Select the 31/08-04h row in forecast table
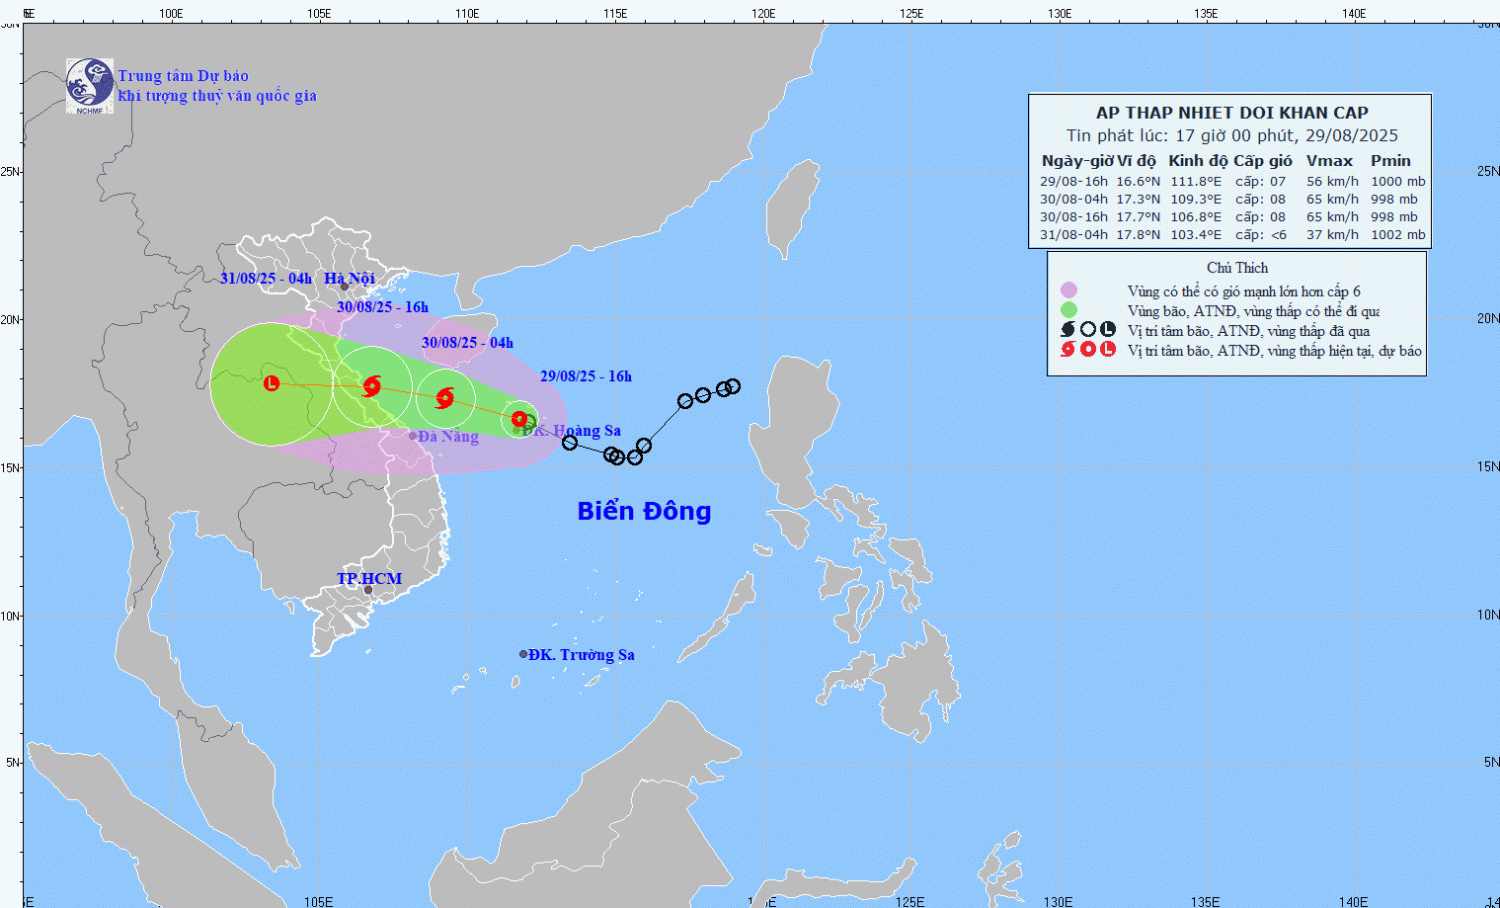Screen dimensions: 1500x908 [x=1231, y=235]
